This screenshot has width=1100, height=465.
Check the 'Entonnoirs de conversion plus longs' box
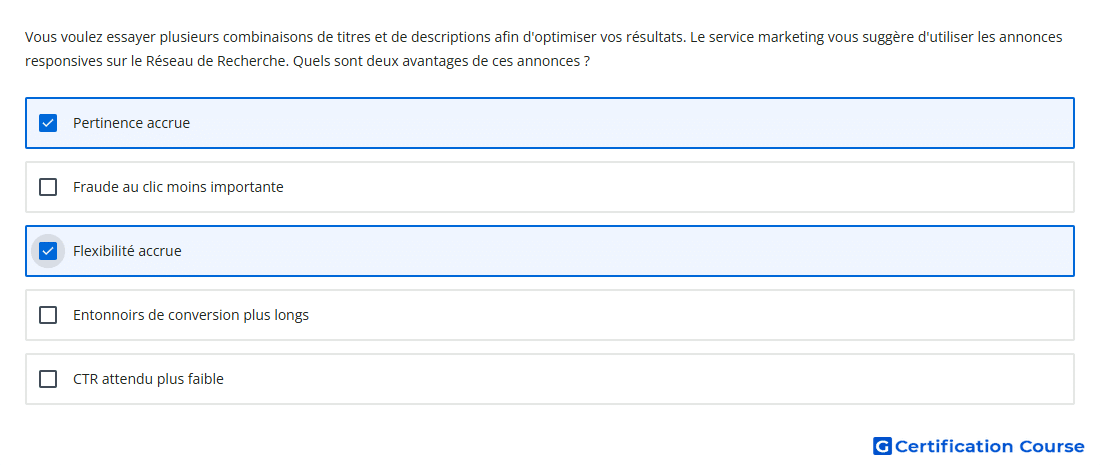(x=48, y=315)
